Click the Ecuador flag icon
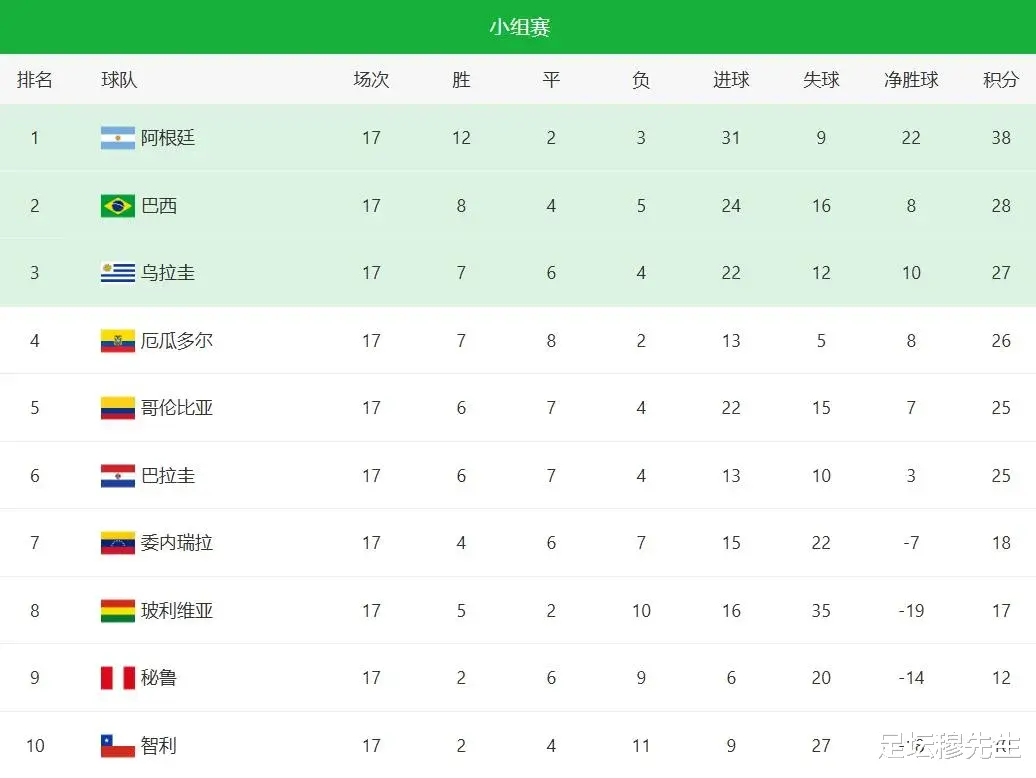 [117, 341]
